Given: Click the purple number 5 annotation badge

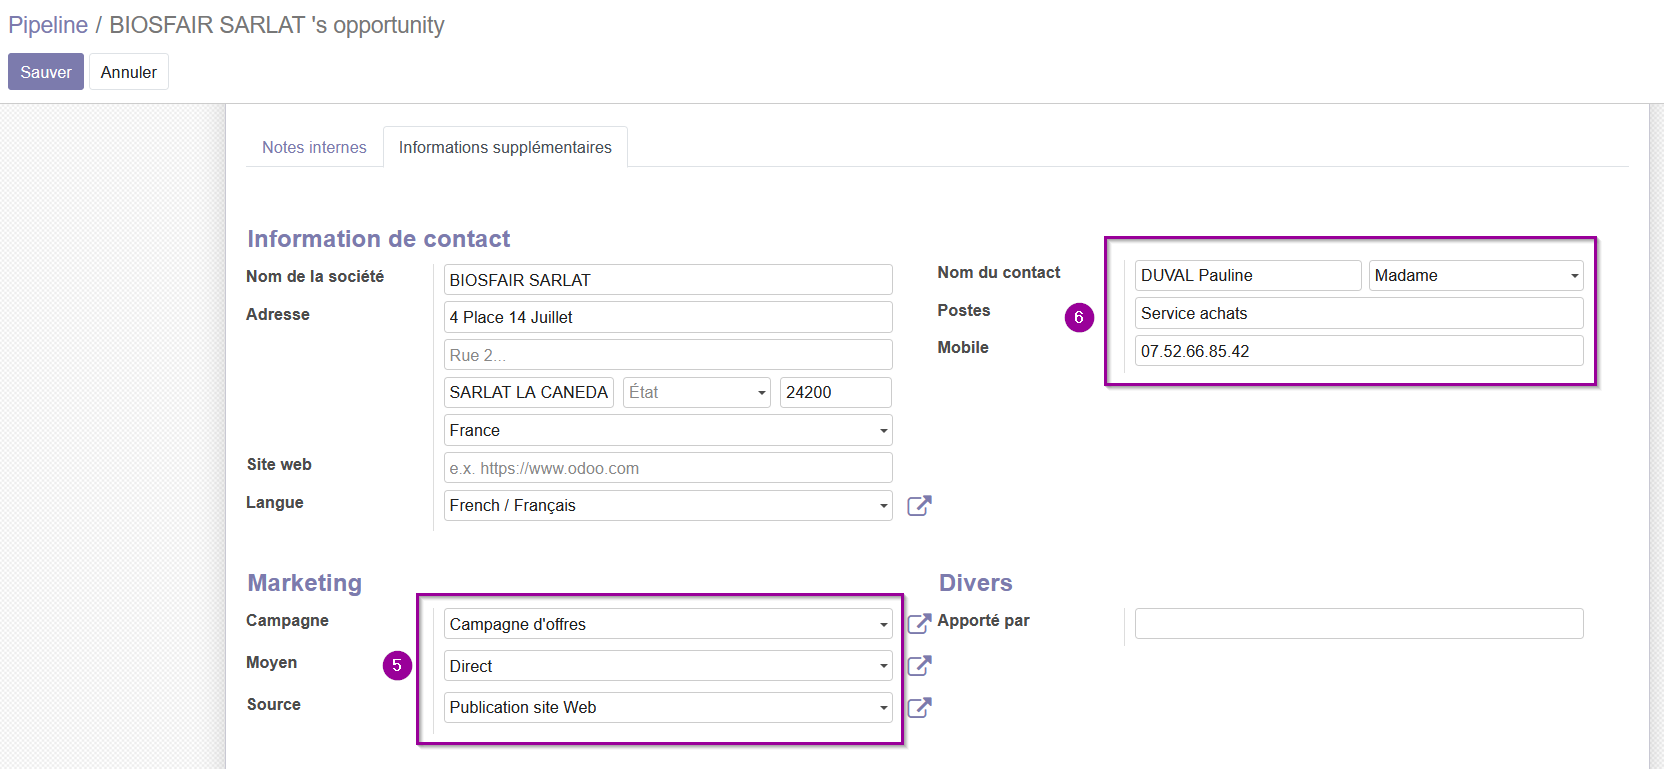Looking at the screenshot, I should [x=397, y=665].
